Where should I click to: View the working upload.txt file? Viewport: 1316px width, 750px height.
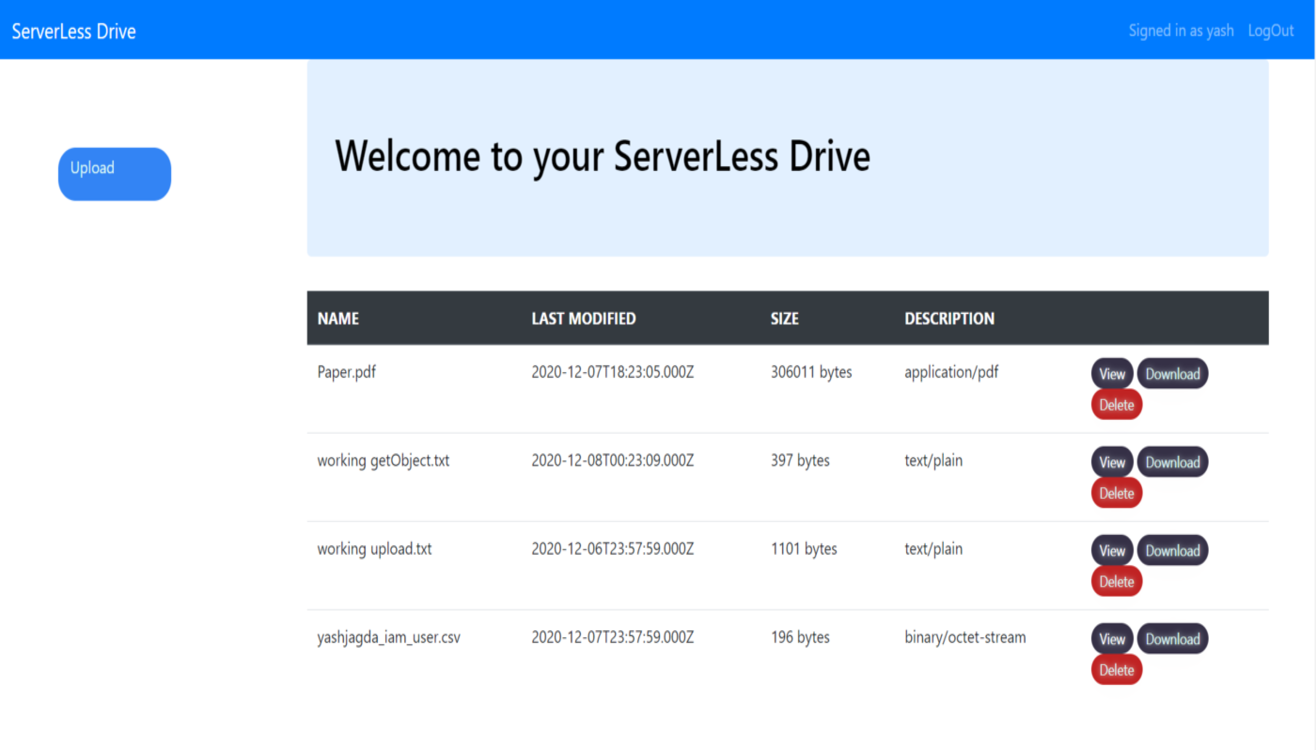(1111, 550)
